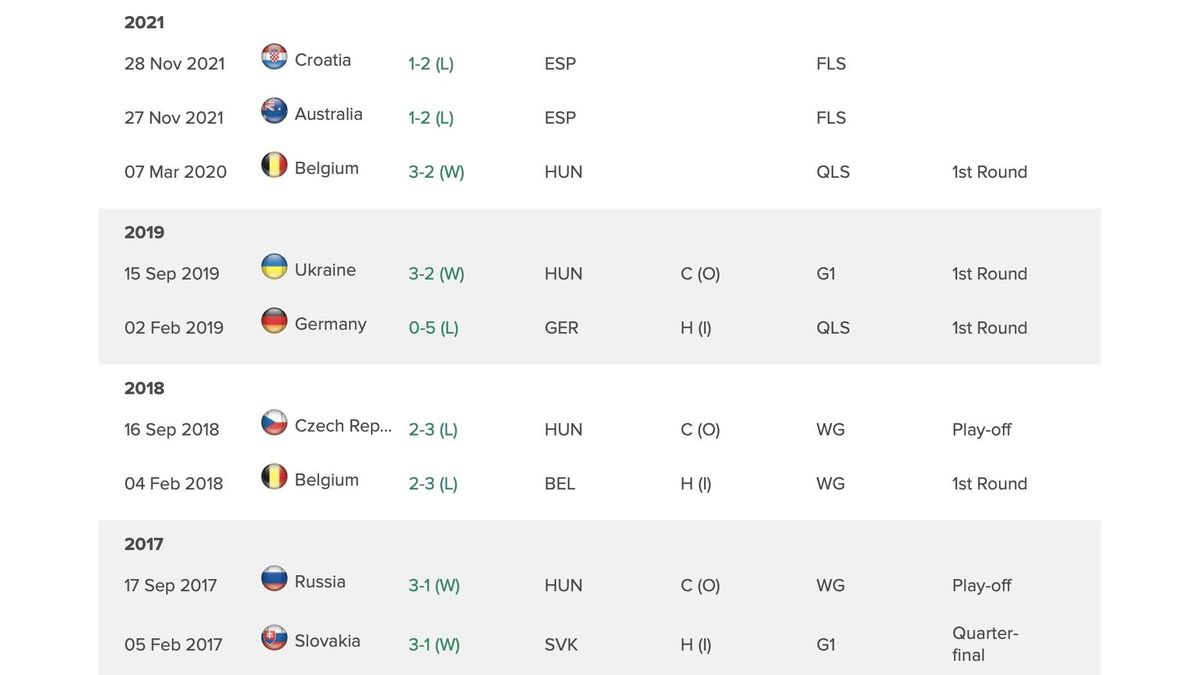Screen dimensions: 1200x675
Task: Click the Australia flag icon
Action: click(x=274, y=111)
